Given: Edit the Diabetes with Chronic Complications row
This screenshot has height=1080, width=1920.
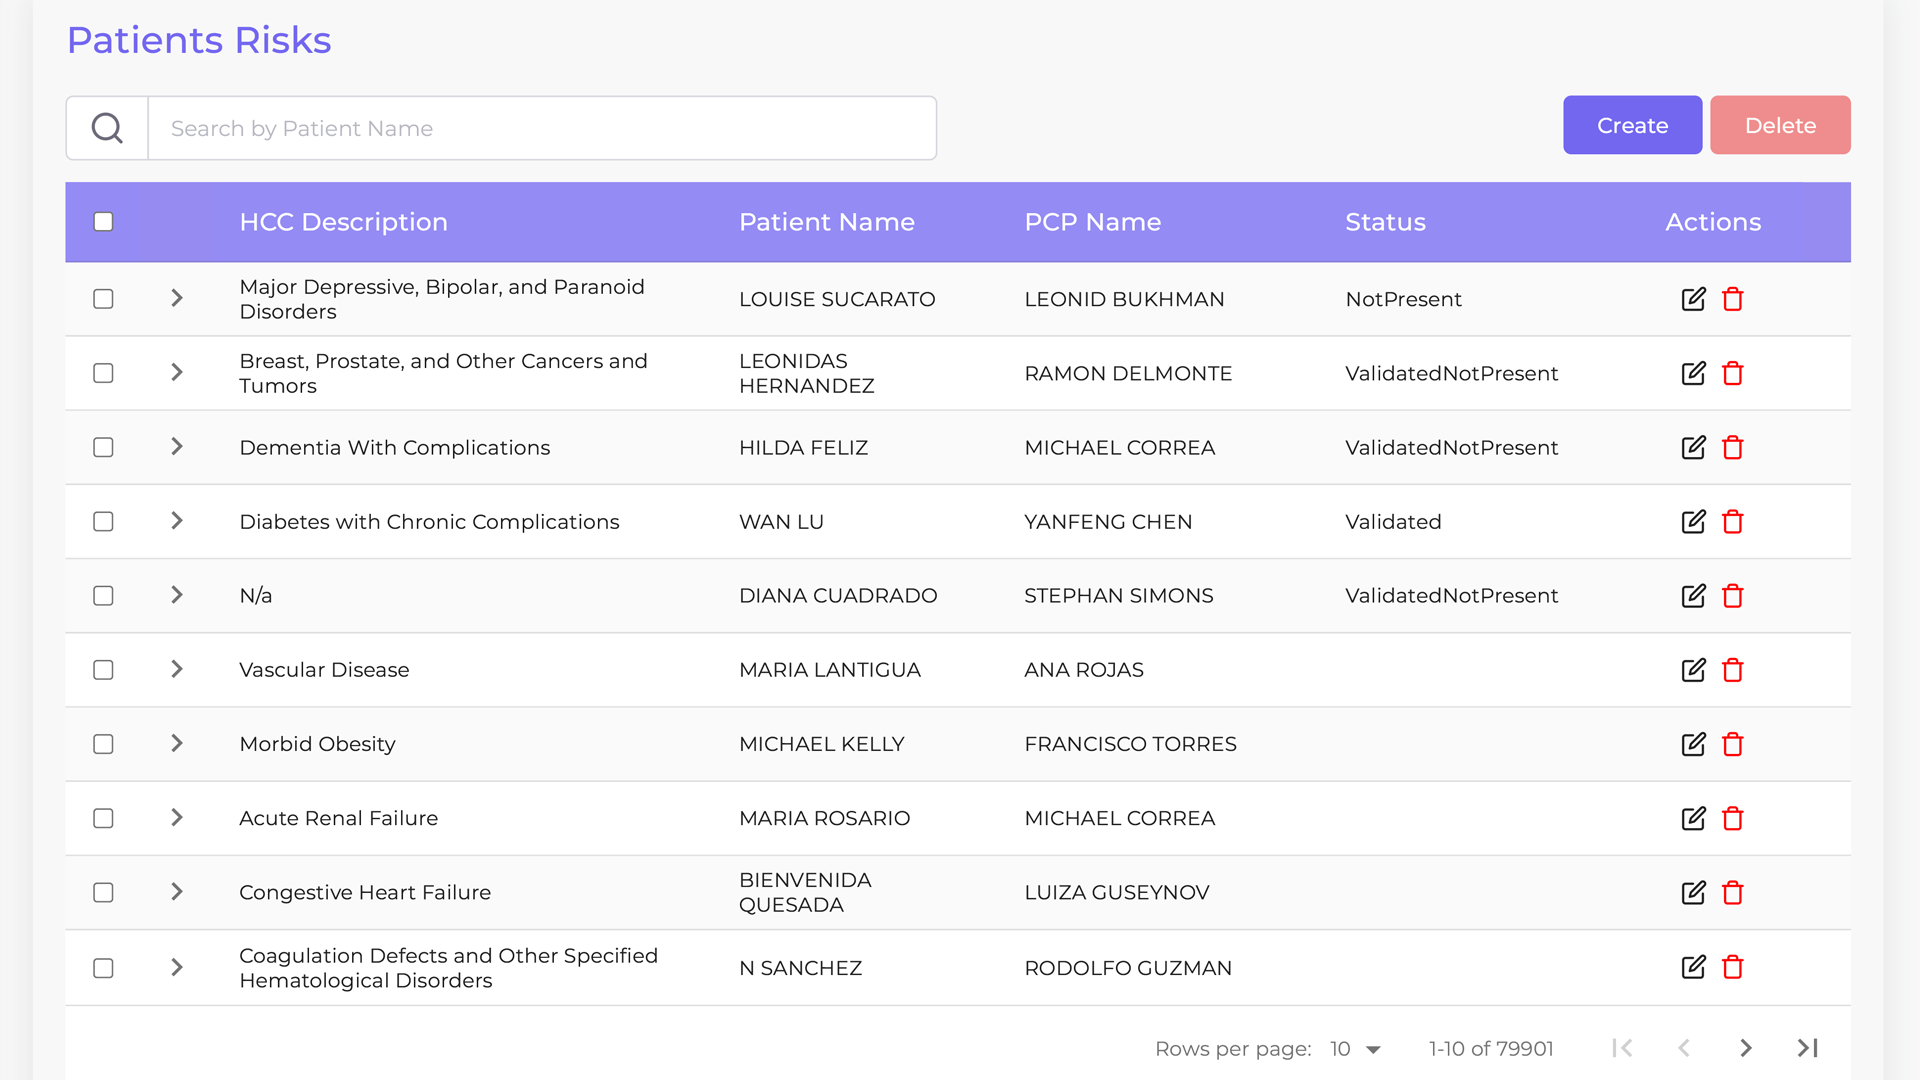Looking at the screenshot, I should pos(1693,521).
